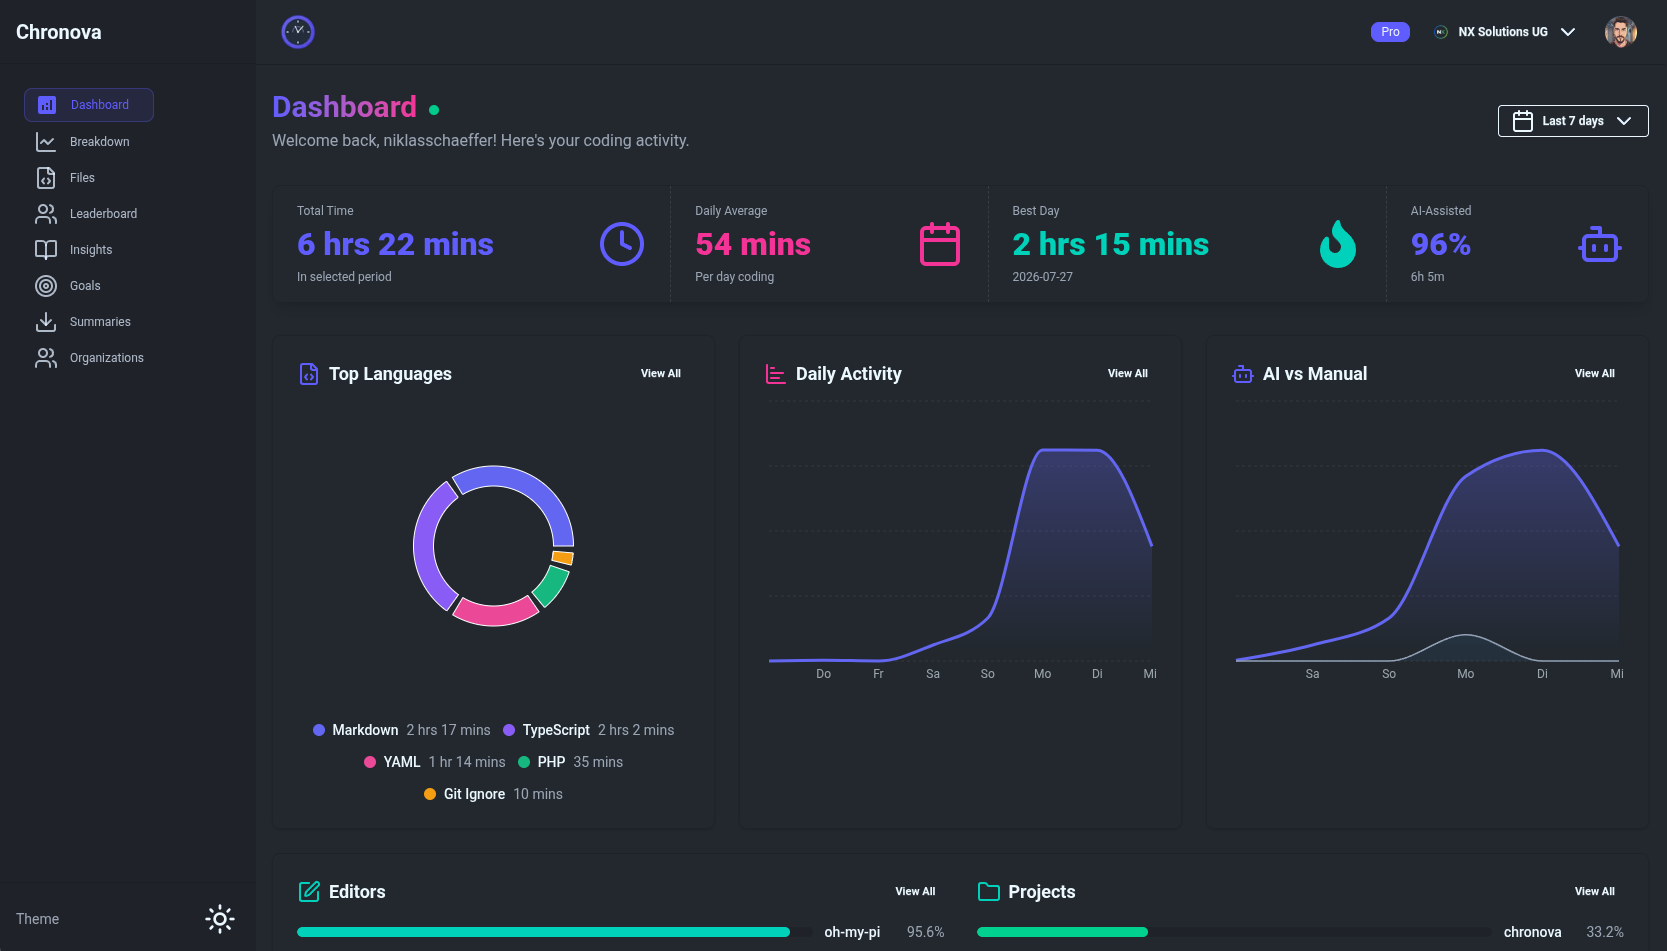The height and width of the screenshot is (951, 1667).
Task: View All in Top Languages card
Action: 661,374
